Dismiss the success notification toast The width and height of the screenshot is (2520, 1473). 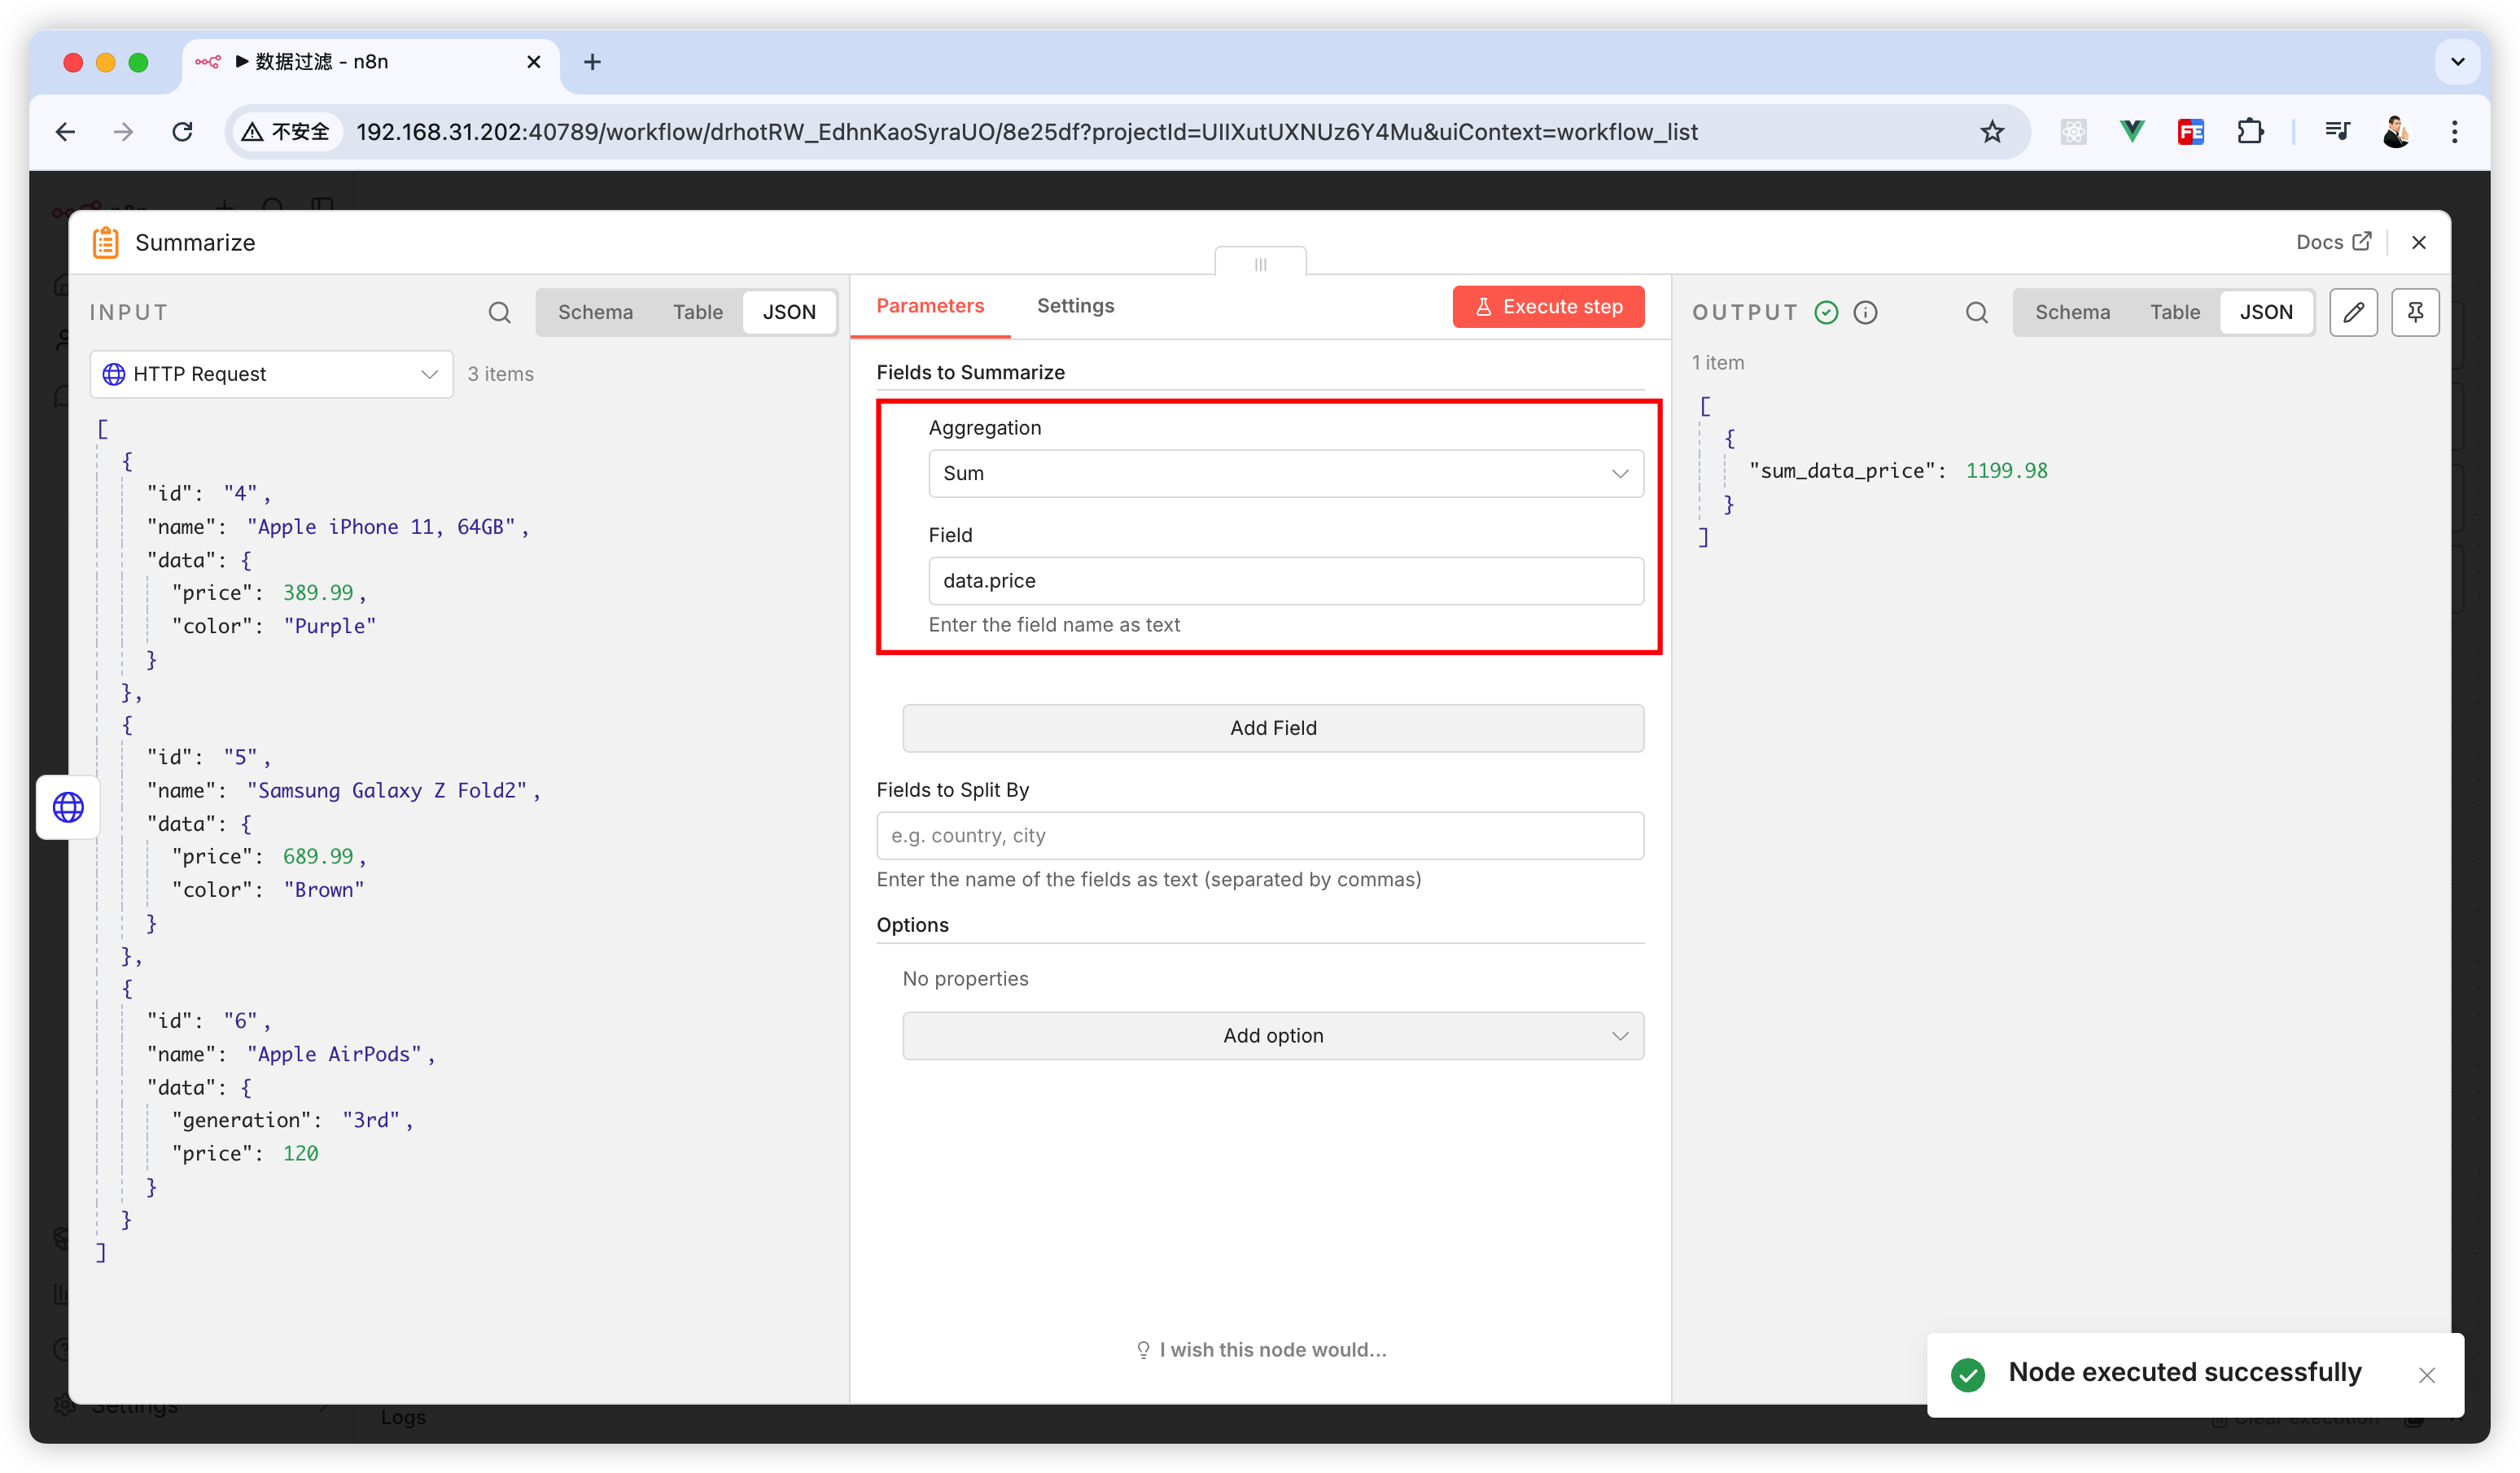[2427, 1375]
